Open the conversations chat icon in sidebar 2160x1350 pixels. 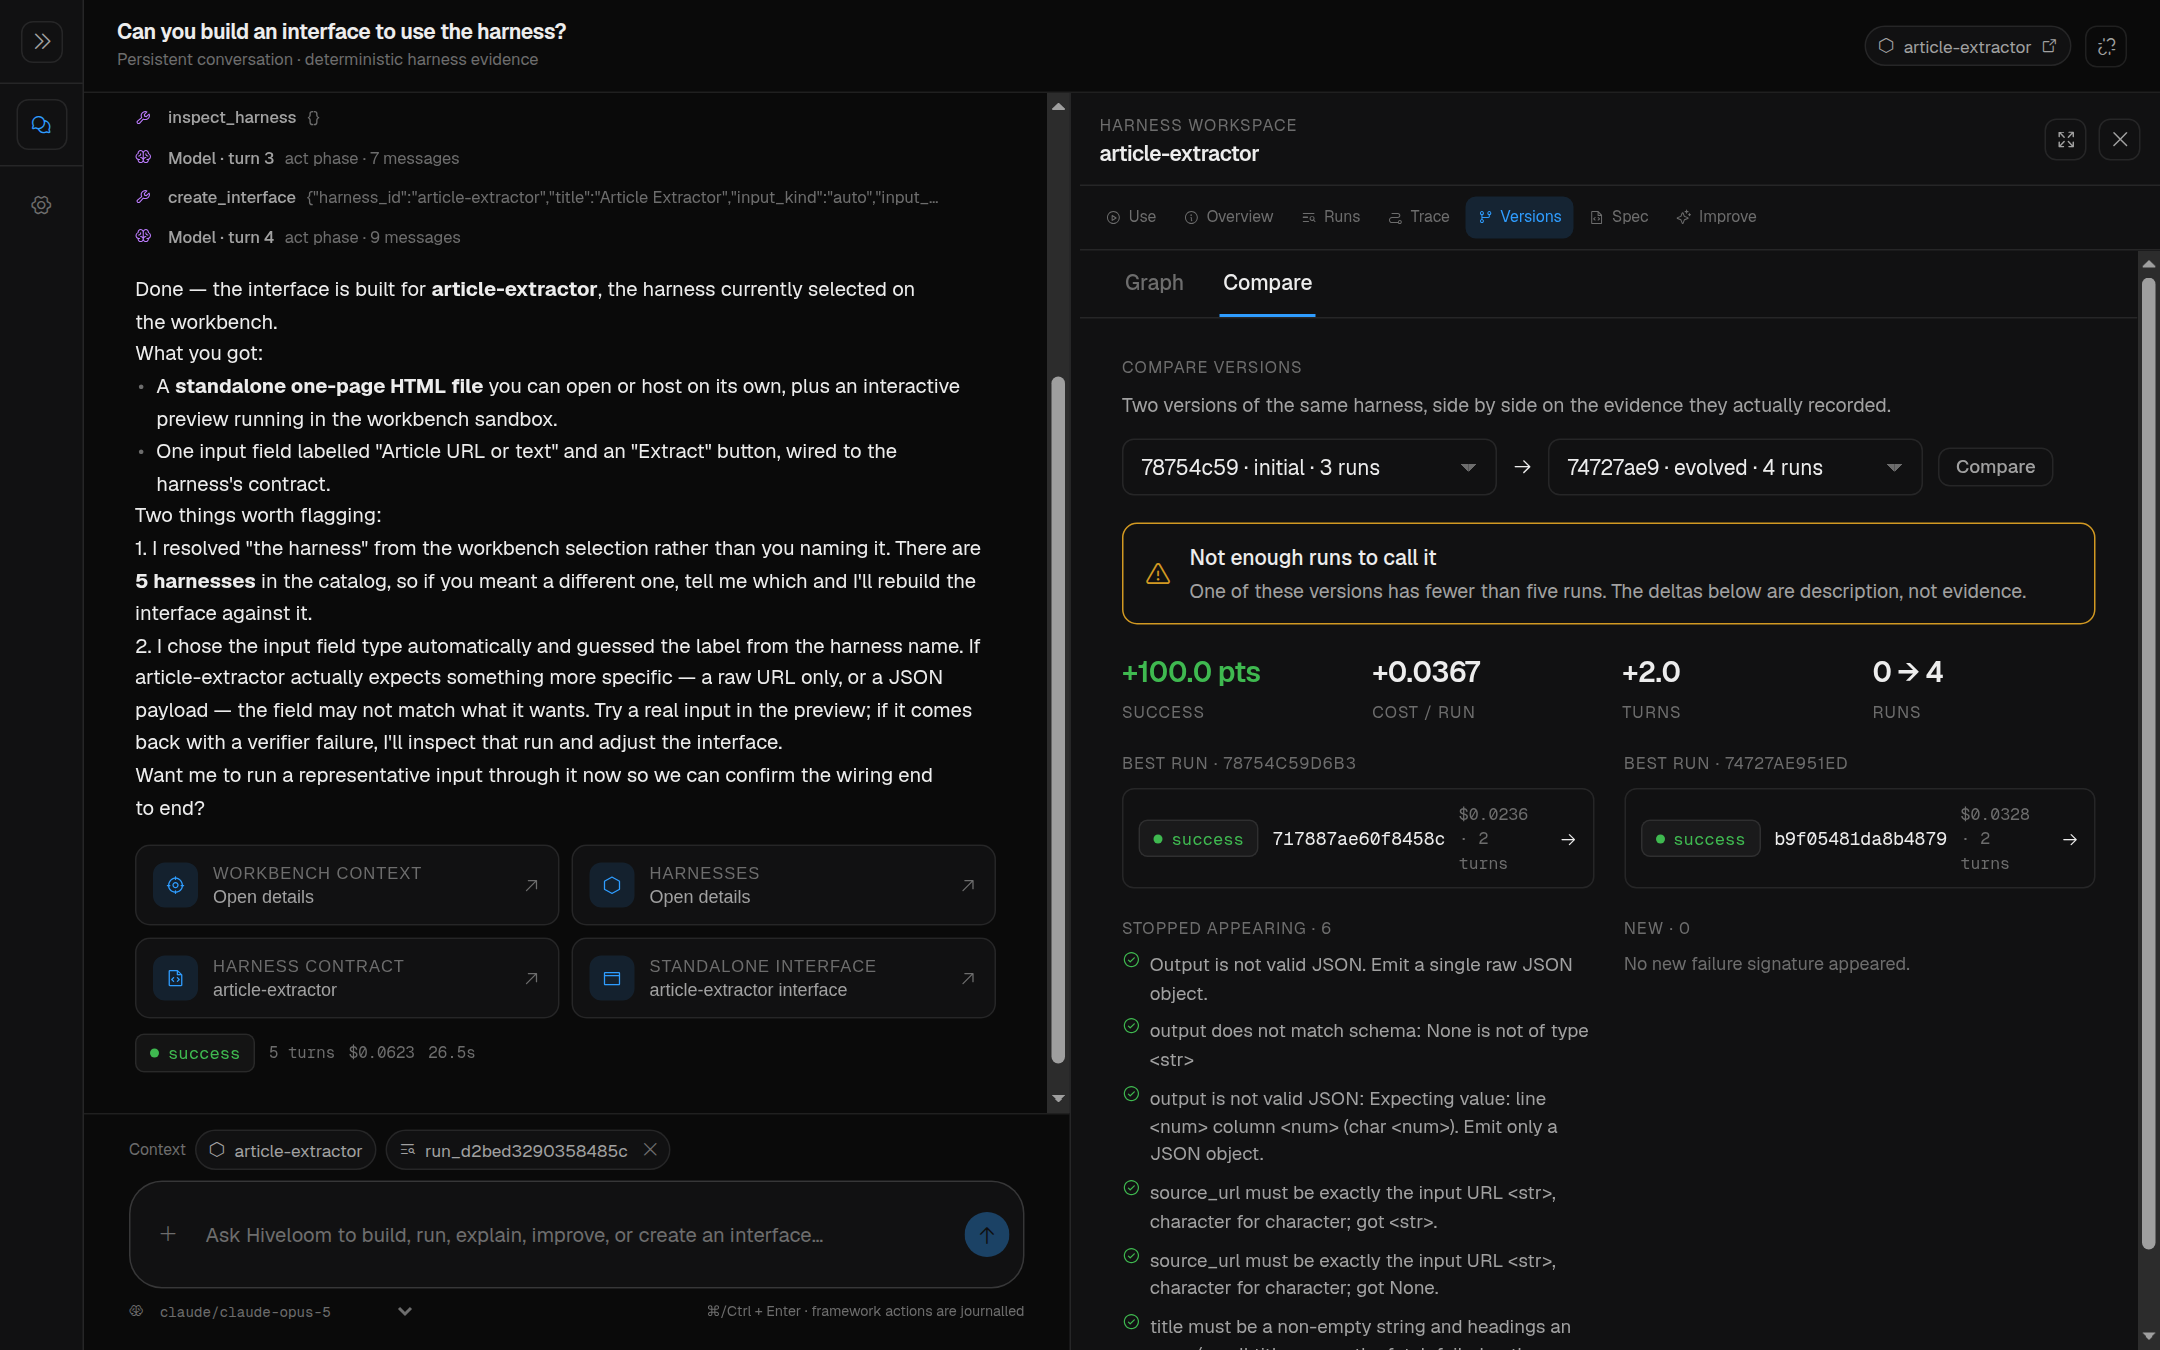(41, 125)
